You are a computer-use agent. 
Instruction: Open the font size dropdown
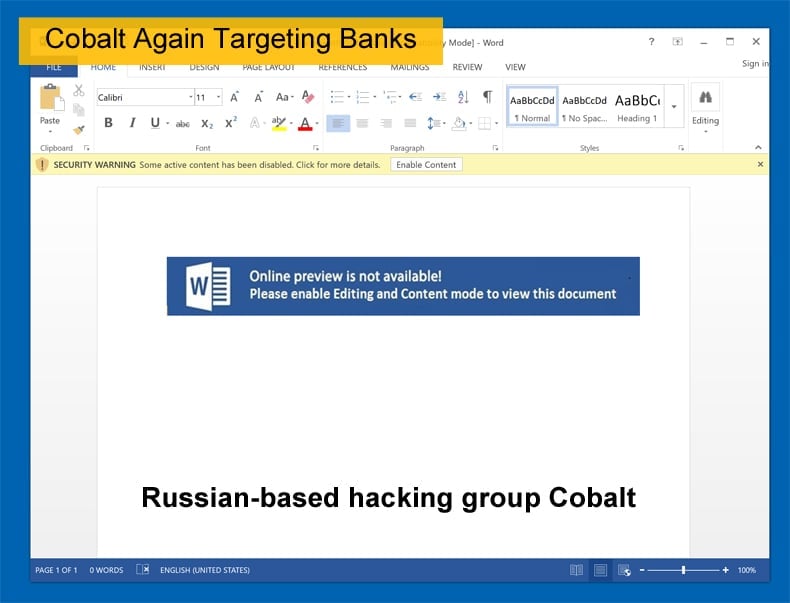(x=219, y=97)
